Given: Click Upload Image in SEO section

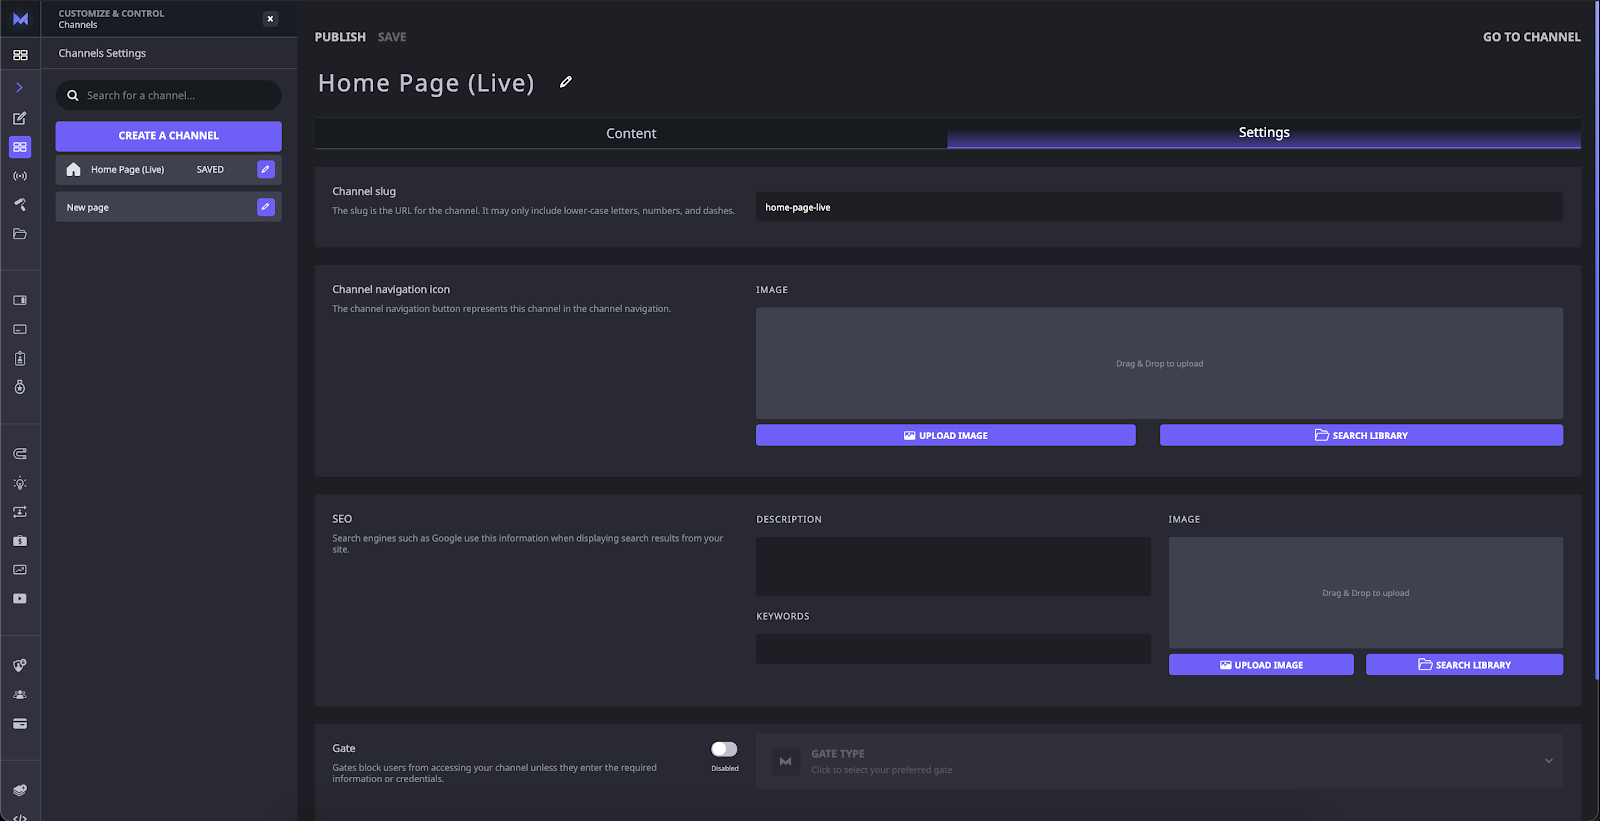Looking at the screenshot, I should 1261,665.
